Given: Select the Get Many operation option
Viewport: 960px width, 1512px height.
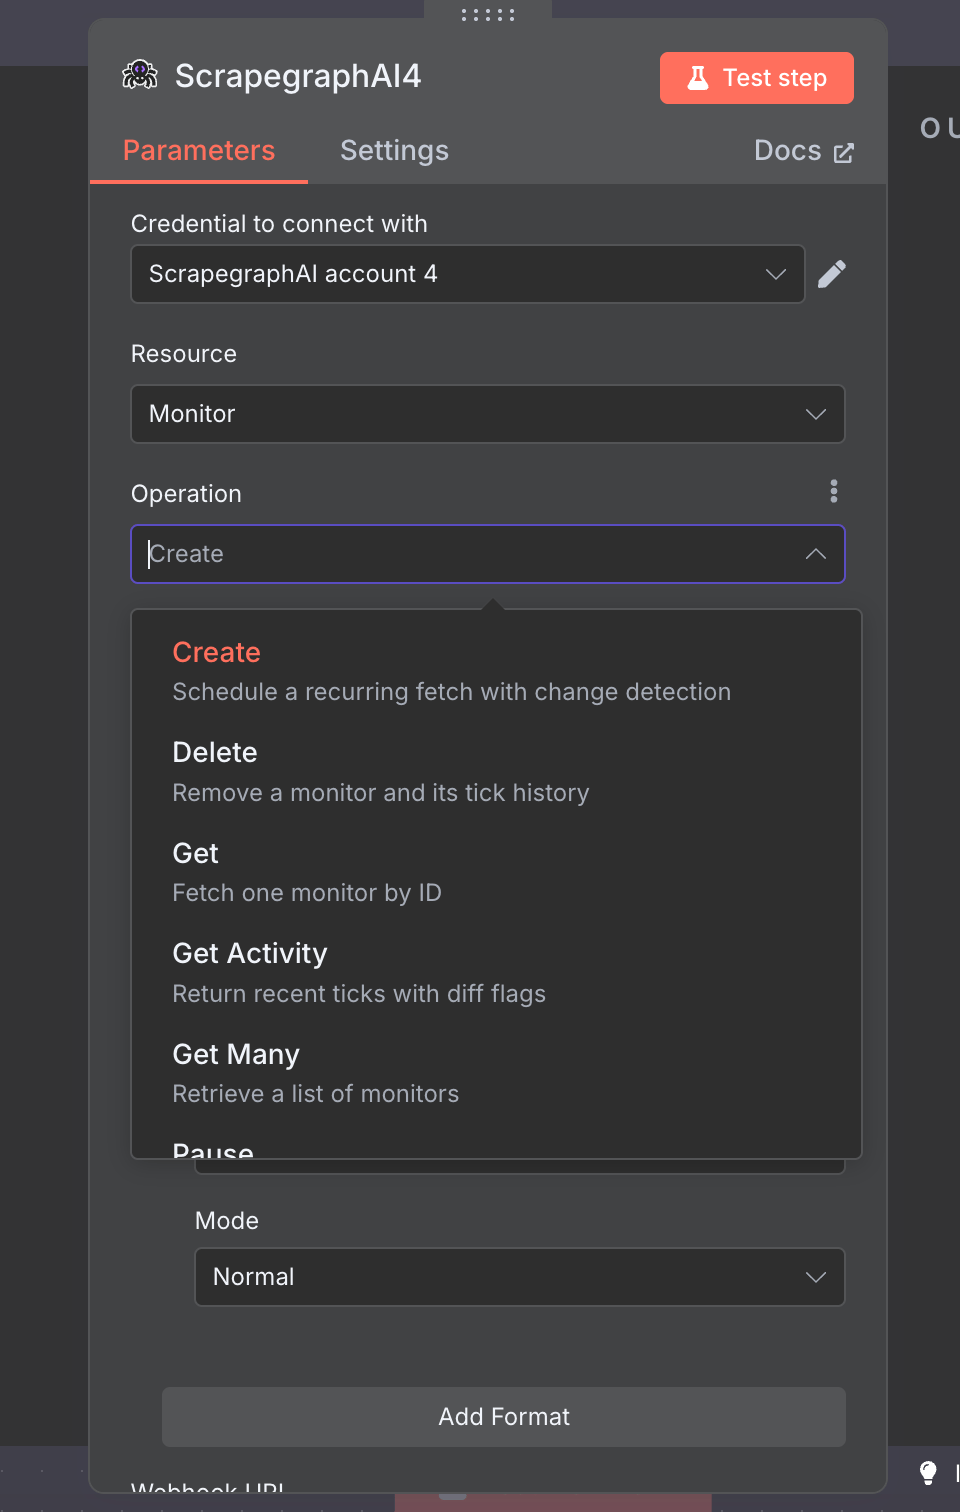Looking at the screenshot, I should 496,1073.
